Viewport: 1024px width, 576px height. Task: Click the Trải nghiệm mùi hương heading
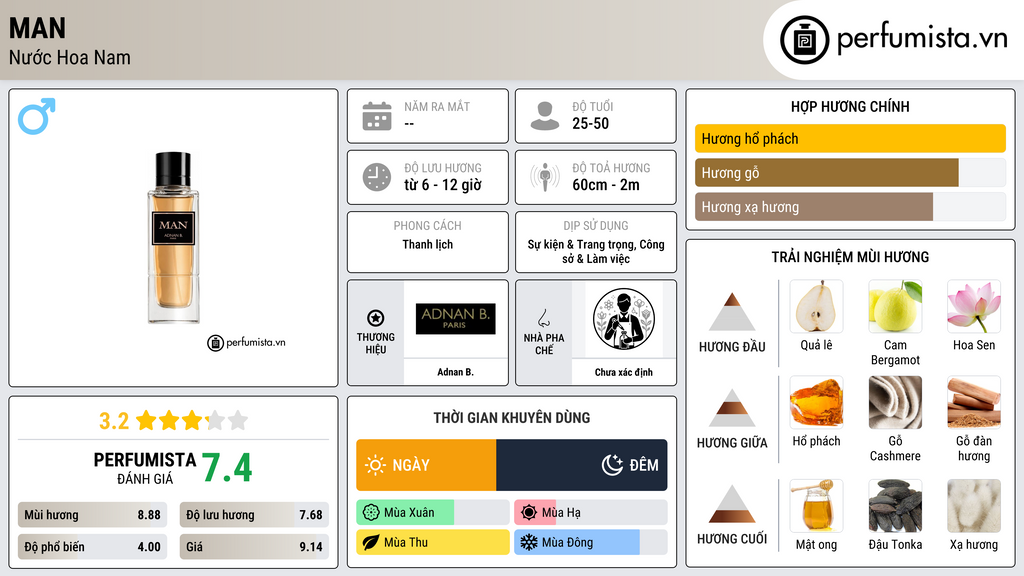(x=850, y=257)
